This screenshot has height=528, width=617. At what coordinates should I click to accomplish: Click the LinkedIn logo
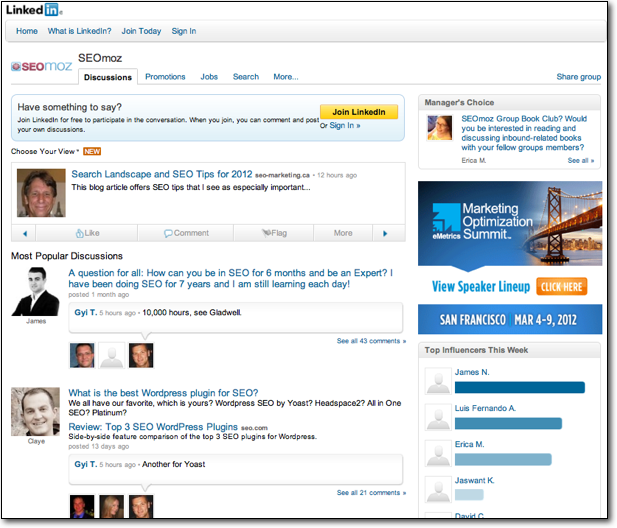[33, 10]
